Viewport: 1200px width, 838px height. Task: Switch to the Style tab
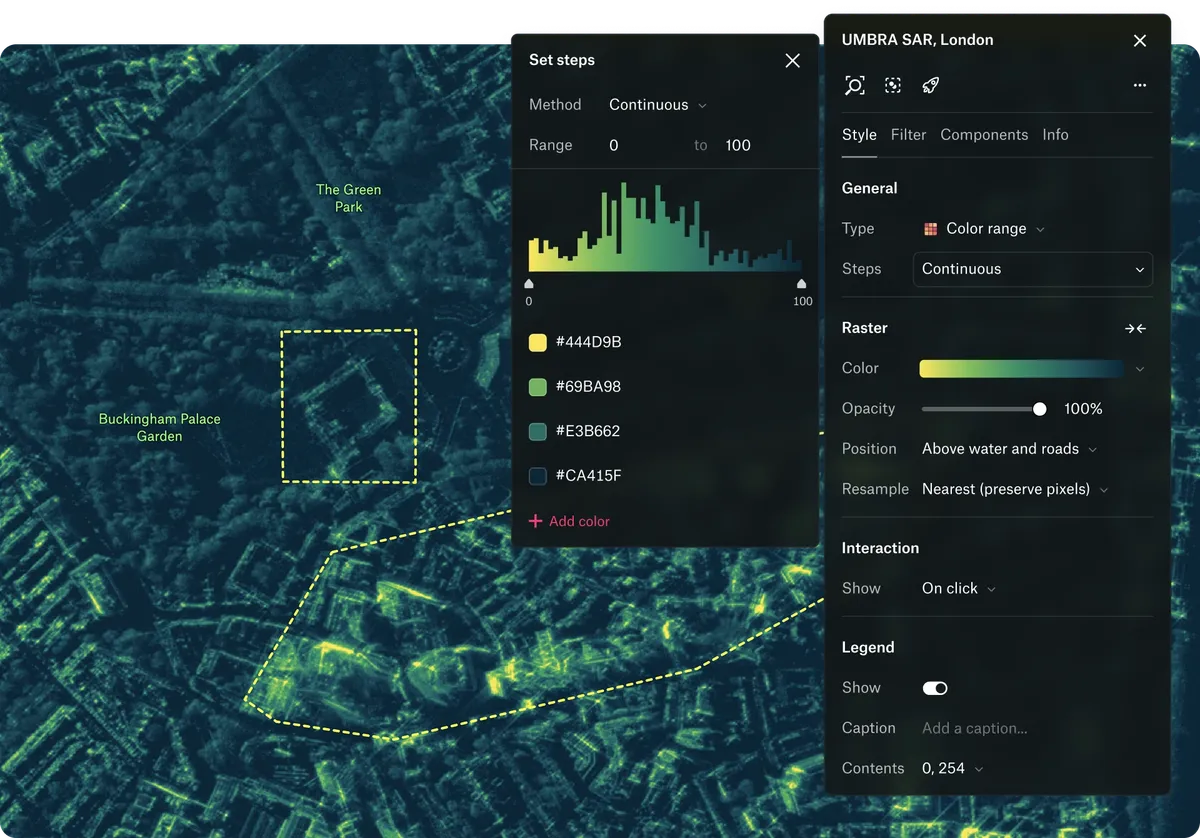click(x=859, y=135)
